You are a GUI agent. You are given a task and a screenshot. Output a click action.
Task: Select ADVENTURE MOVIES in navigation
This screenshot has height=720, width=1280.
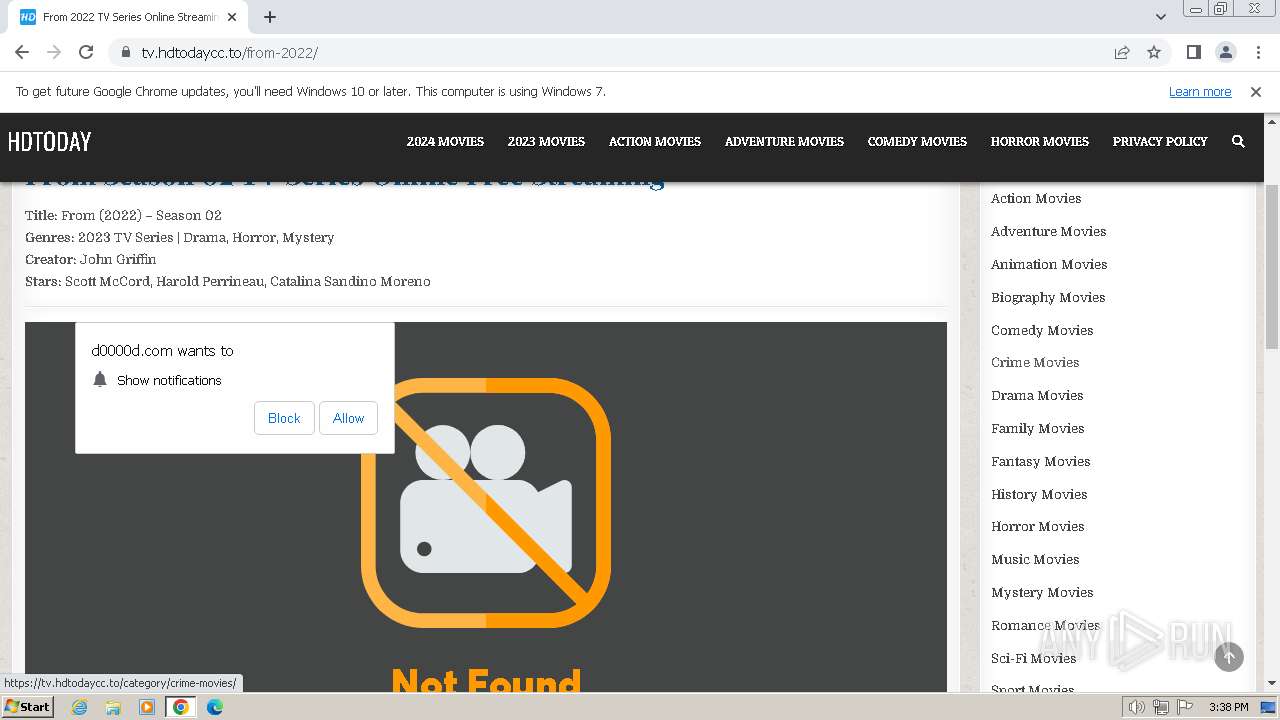pyautogui.click(x=784, y=142)
